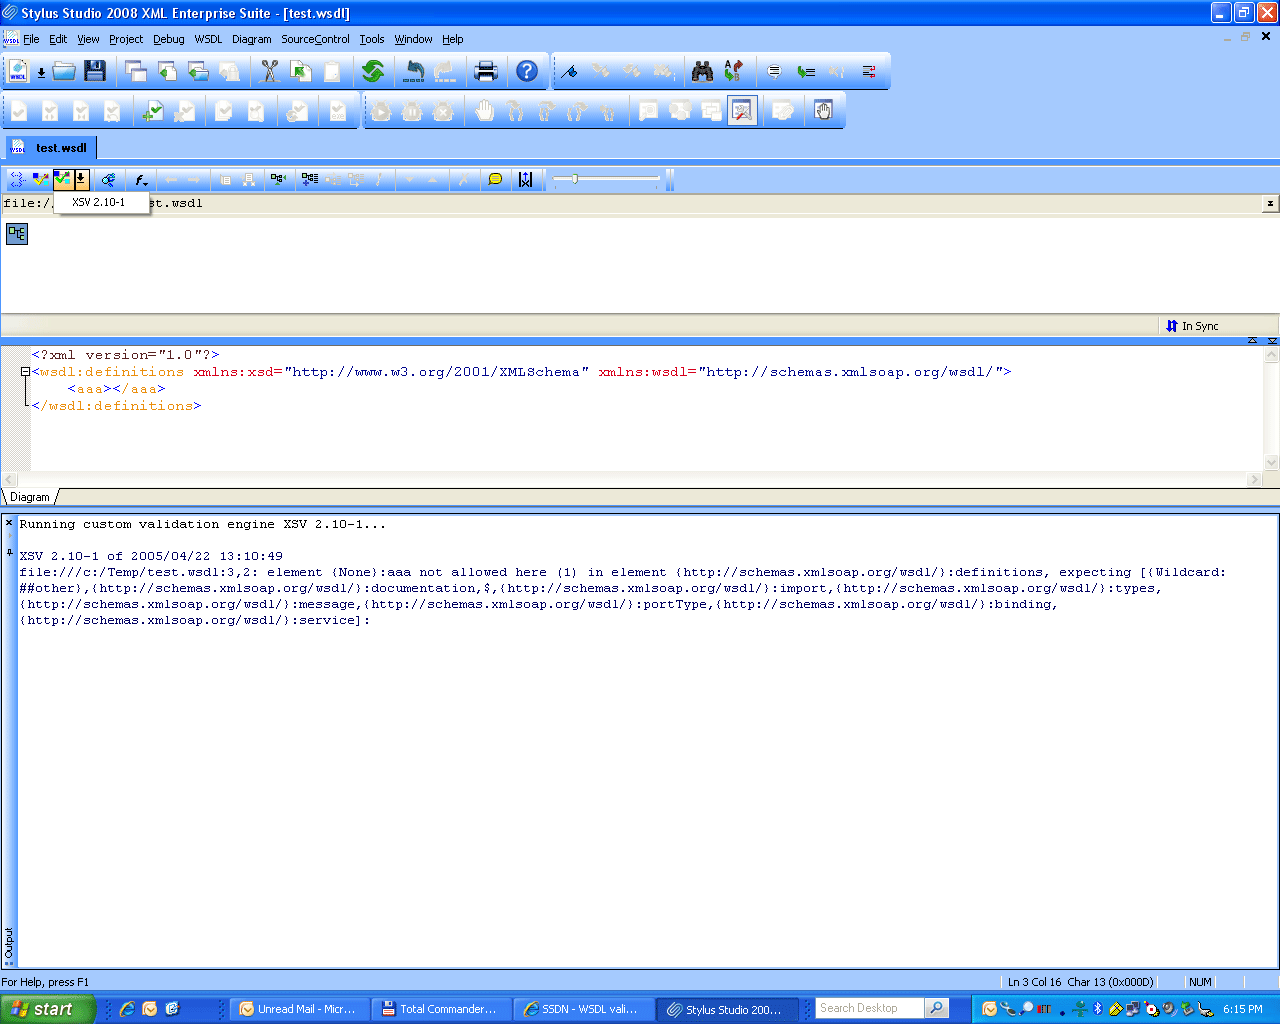
Task: Click the blue Help question mark icon
Action: point(527,71)
